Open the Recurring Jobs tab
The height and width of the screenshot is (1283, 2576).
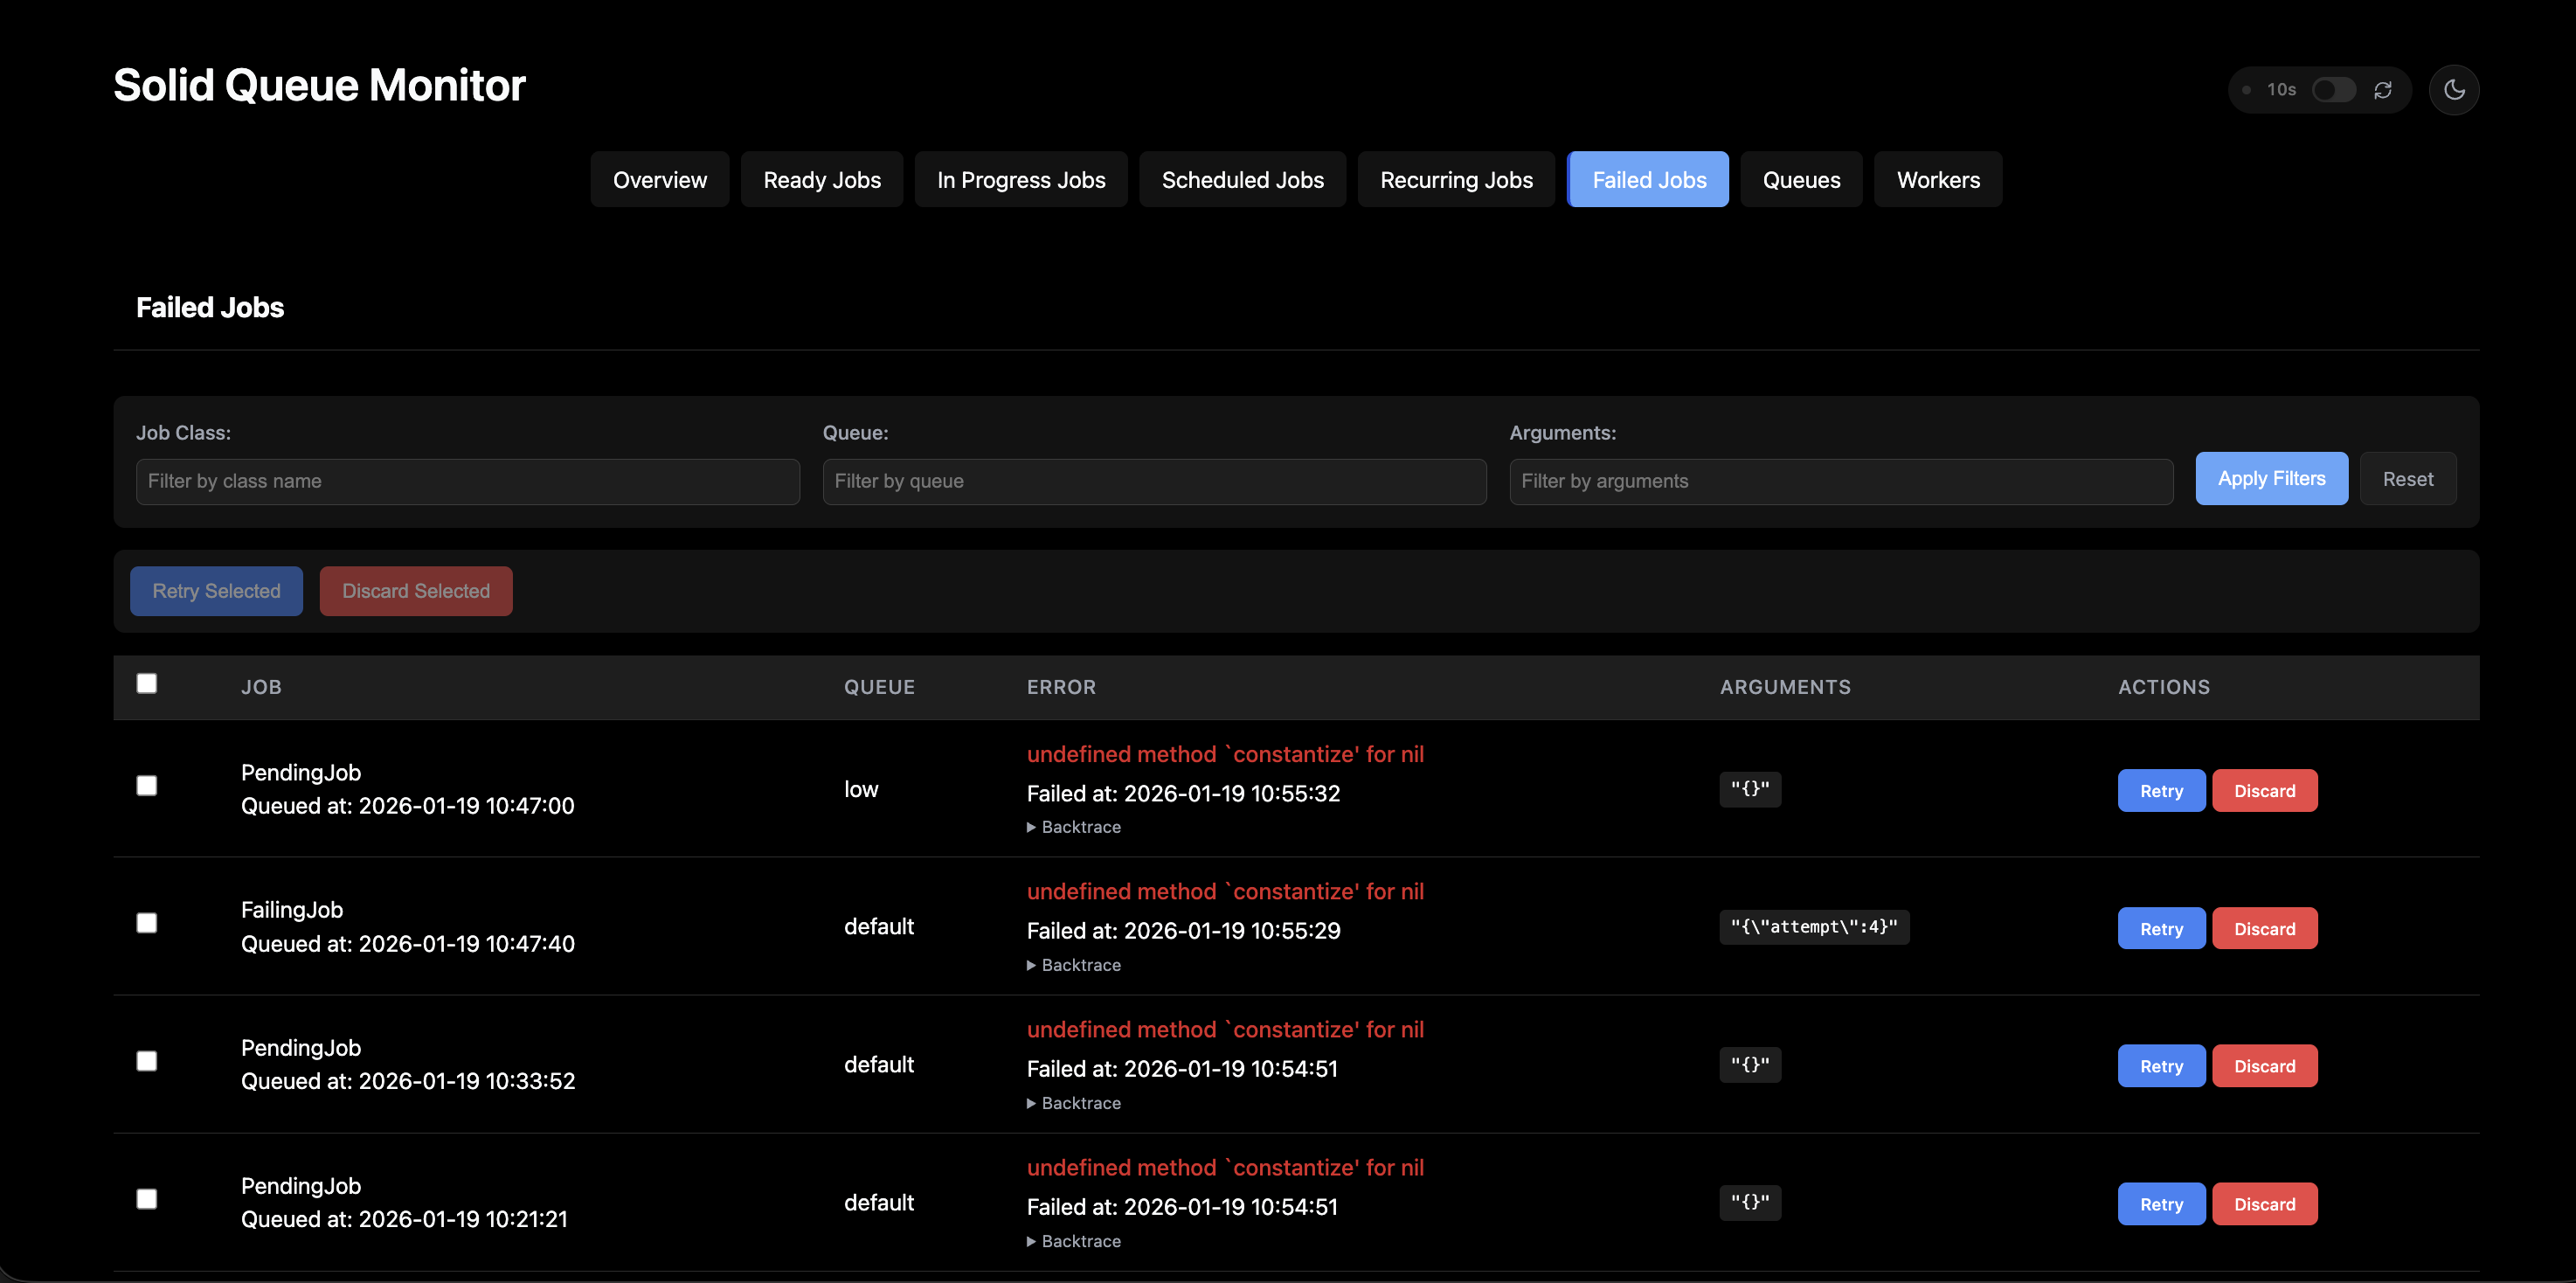coord(1455,180)
